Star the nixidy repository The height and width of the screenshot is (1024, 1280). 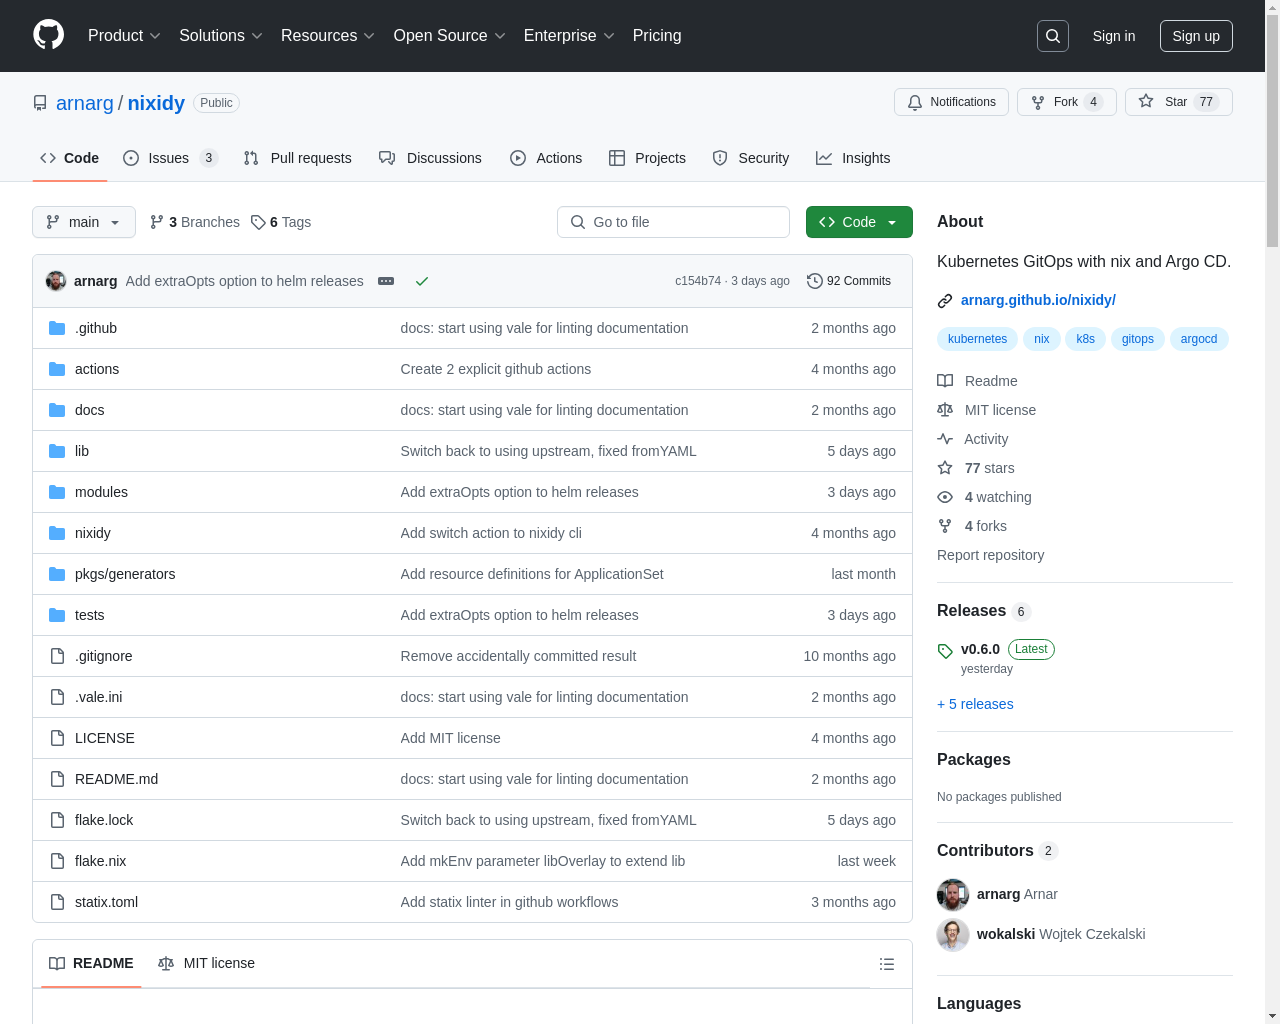click(x=1179, y=102)
